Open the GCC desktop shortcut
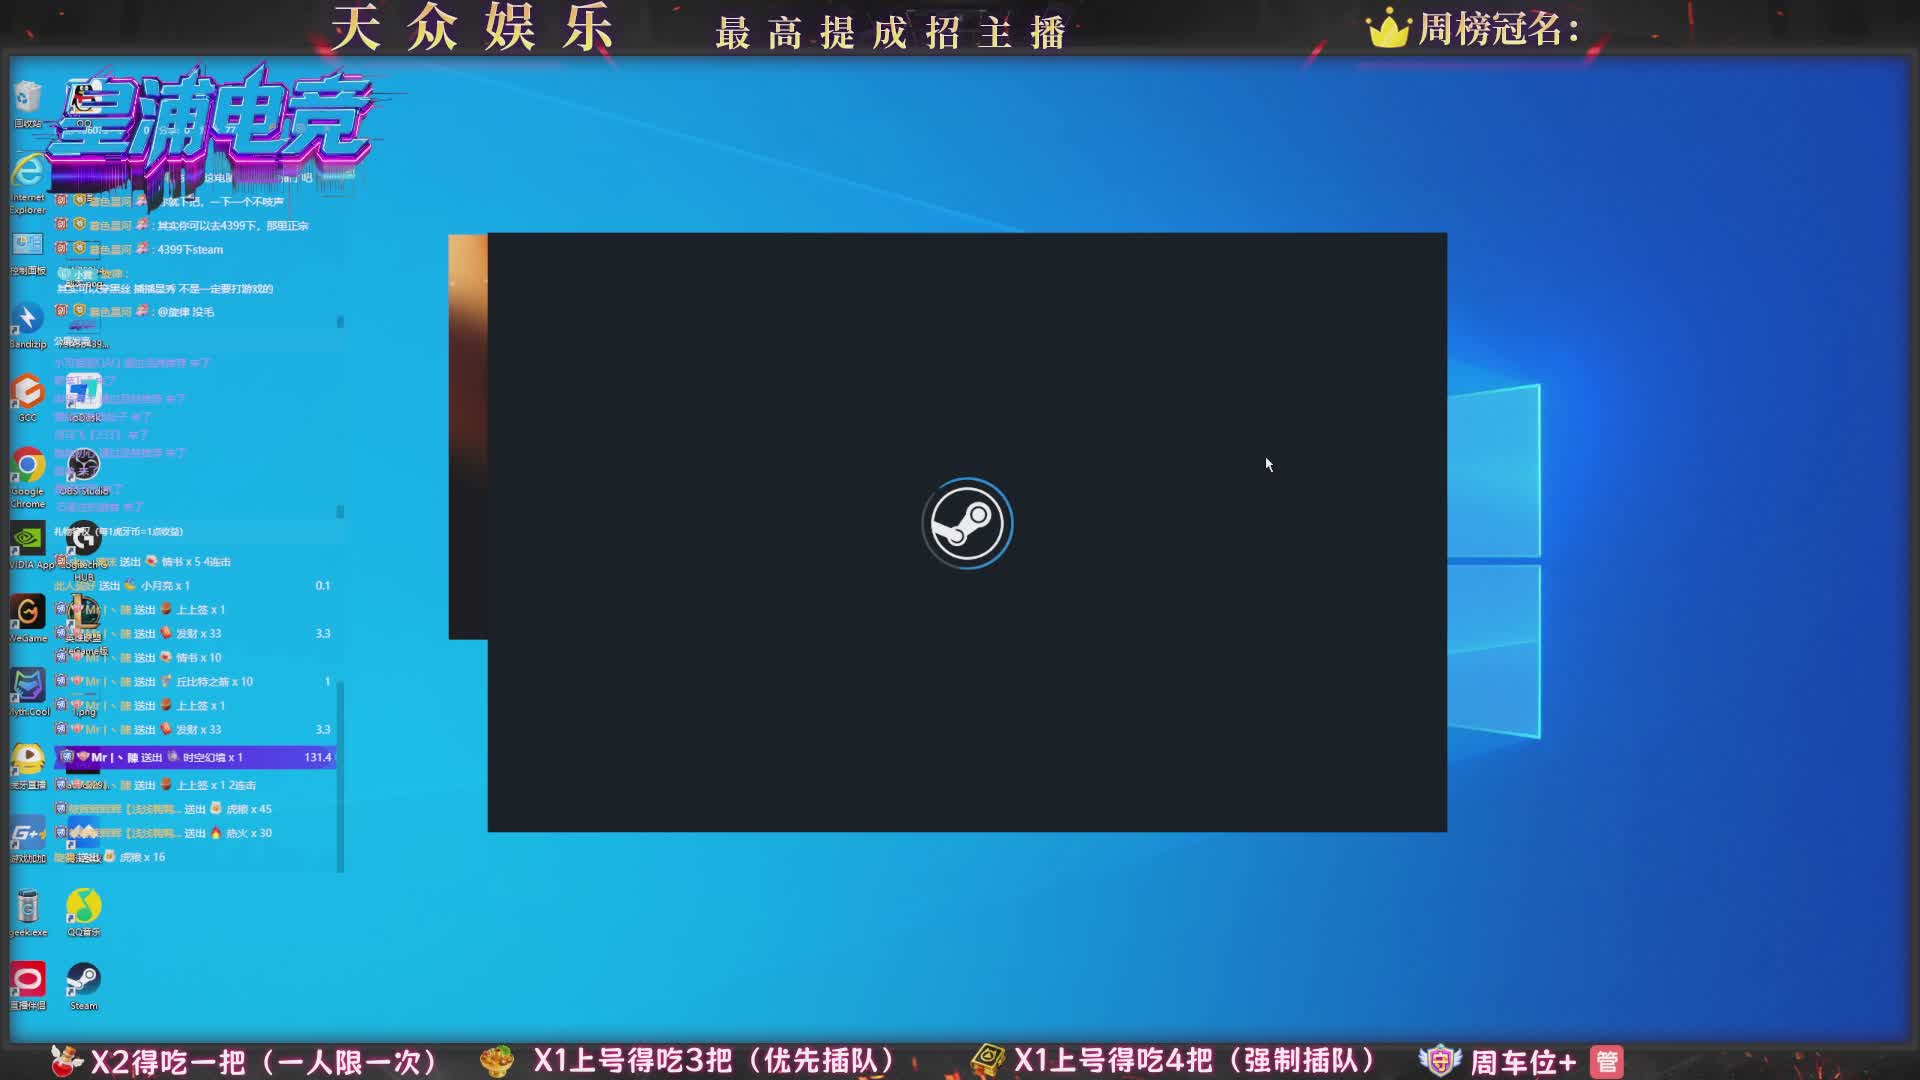Screen dimensions: 1920x1080 pyautogui.click(x=28, y=393)
